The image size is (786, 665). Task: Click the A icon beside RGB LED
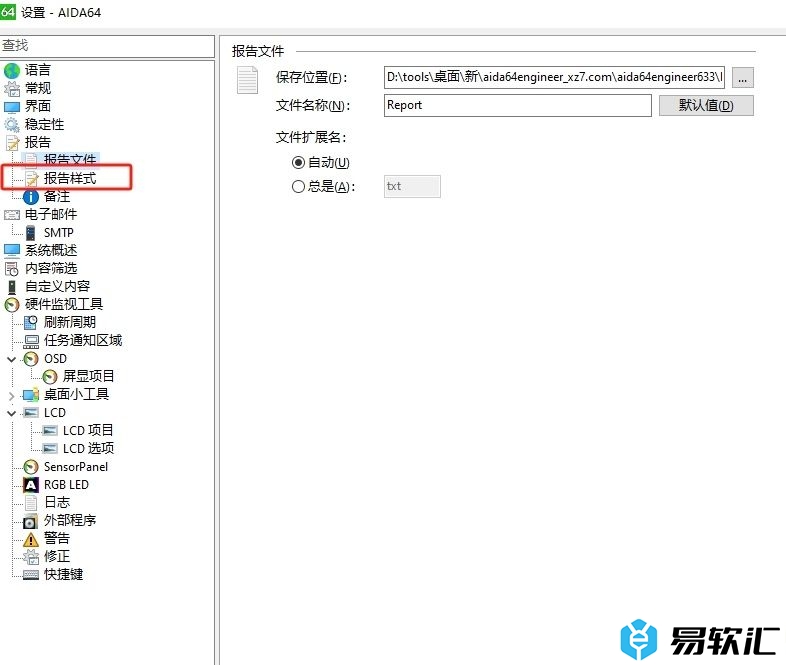(31, 485)
